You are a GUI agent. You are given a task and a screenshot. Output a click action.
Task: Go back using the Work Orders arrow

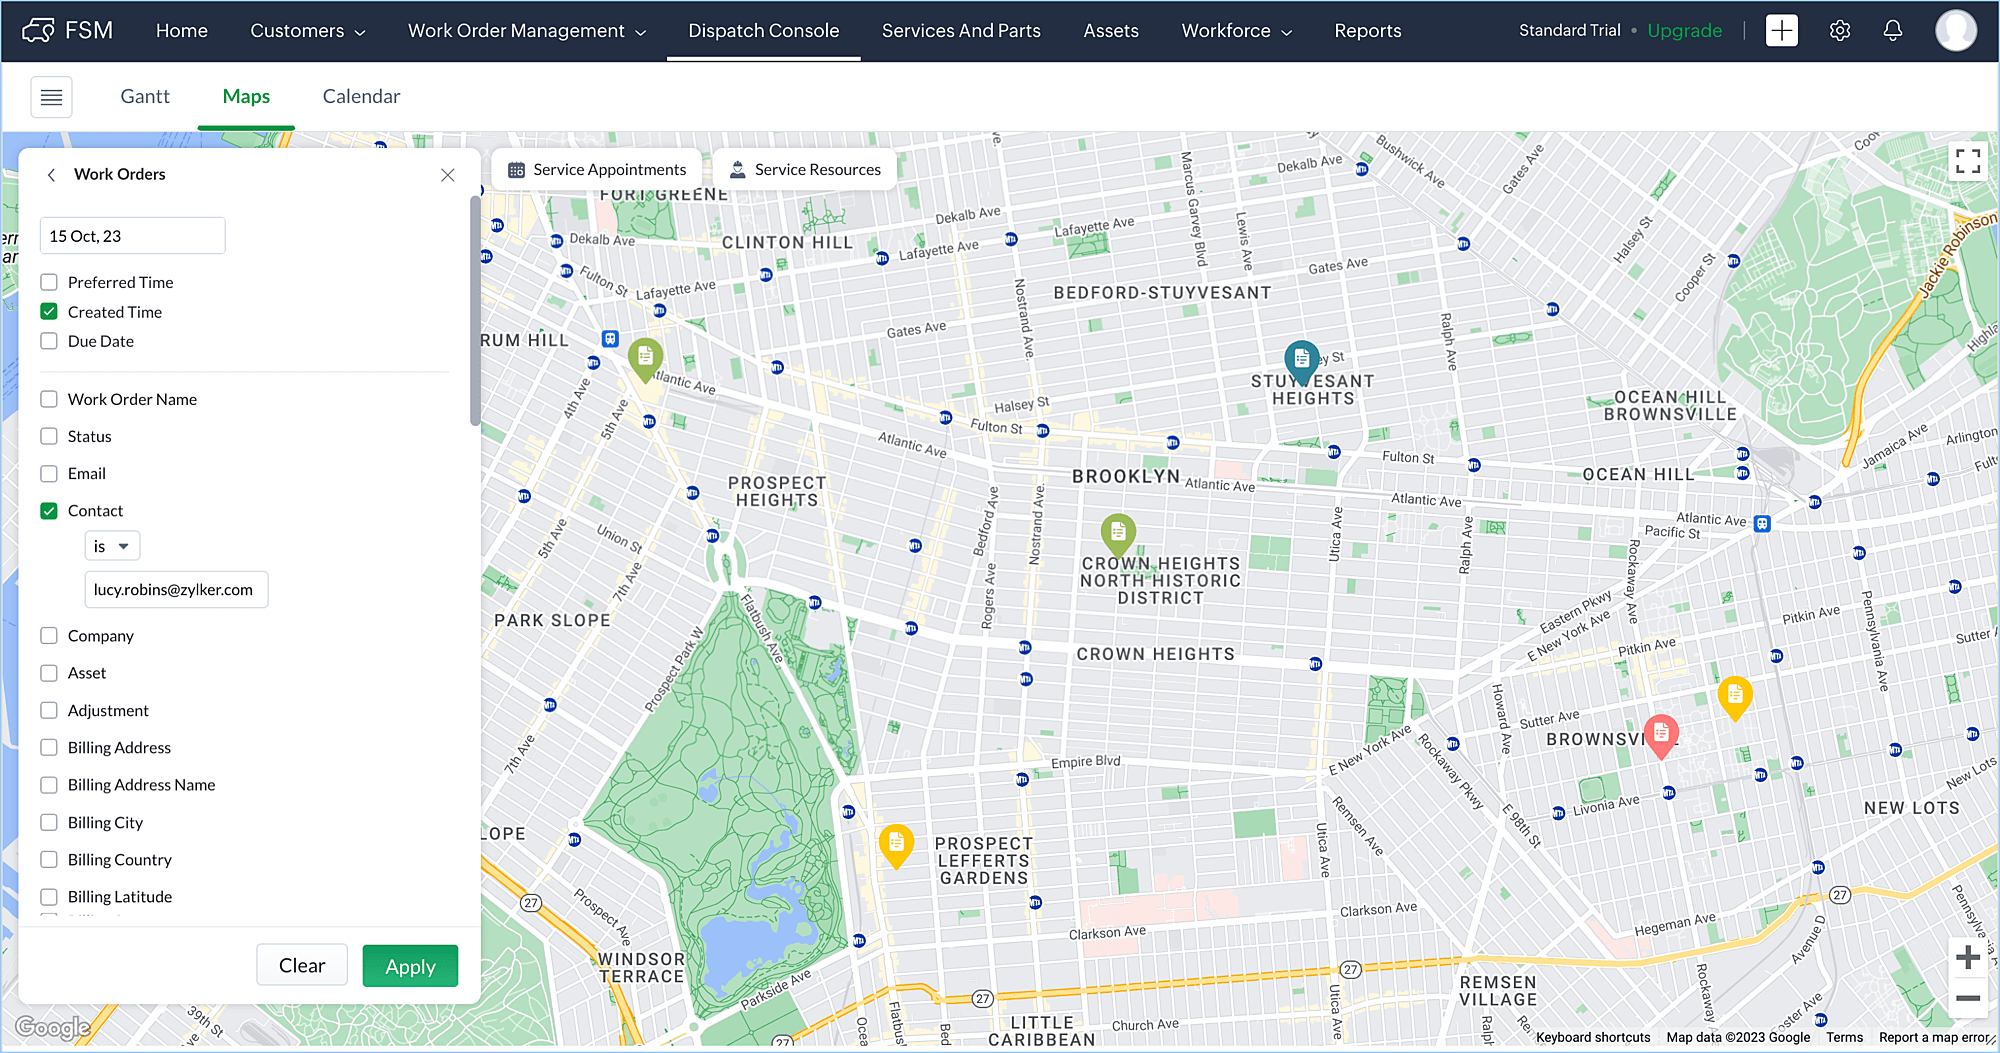click(x=51, y=175)
